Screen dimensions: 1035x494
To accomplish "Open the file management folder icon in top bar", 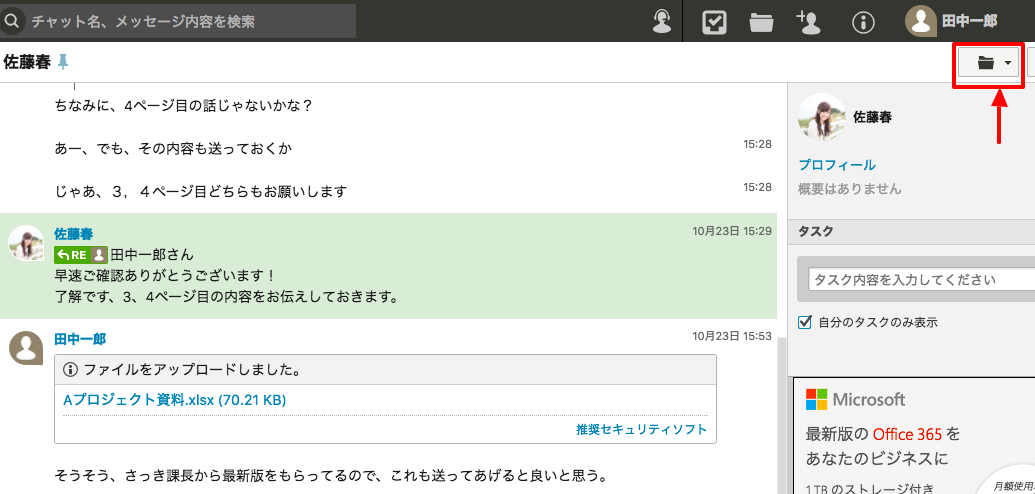I will pyautogui.click(x=762, y=23).
